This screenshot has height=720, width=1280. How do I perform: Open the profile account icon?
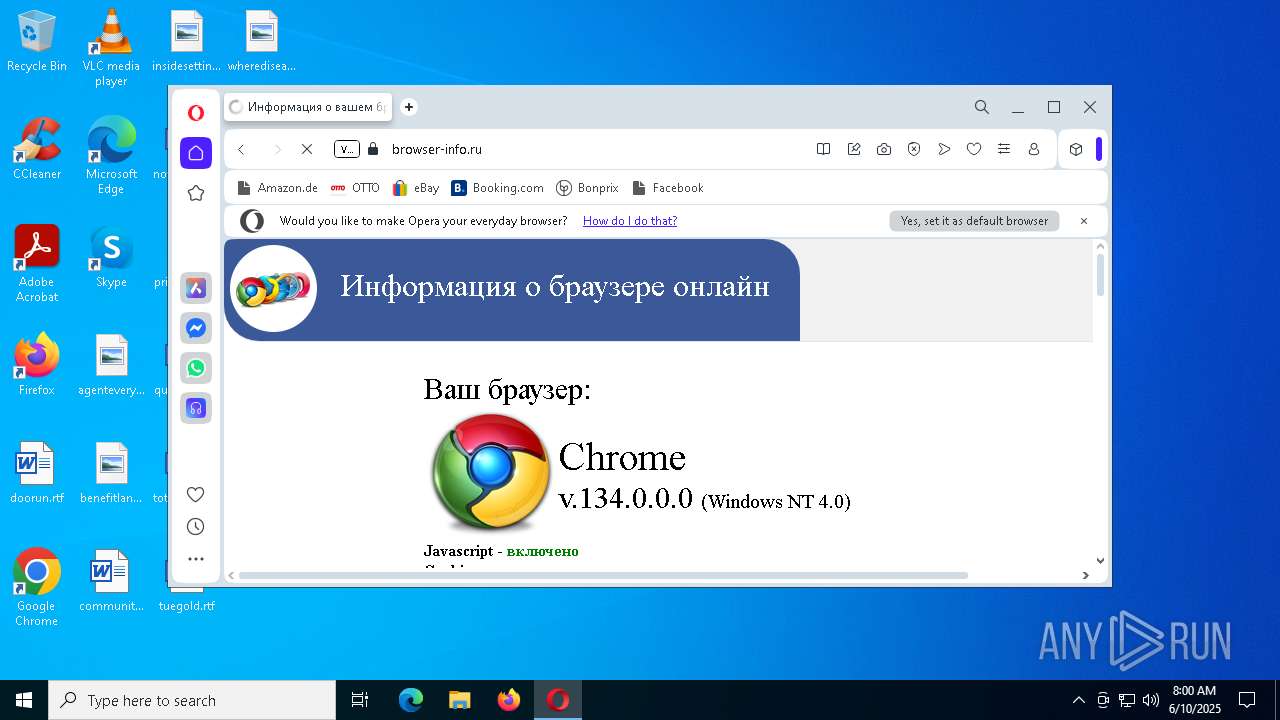1034,149
